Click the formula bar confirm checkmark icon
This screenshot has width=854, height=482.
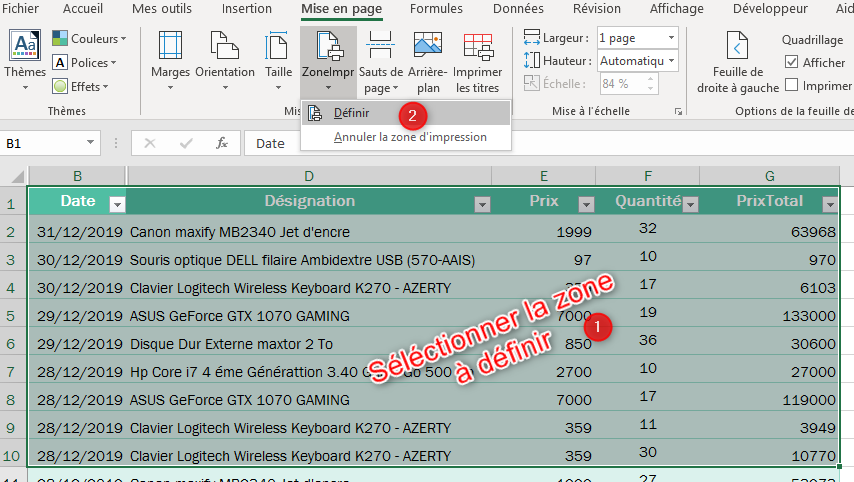pyautogui.click(x=186, y=143)
